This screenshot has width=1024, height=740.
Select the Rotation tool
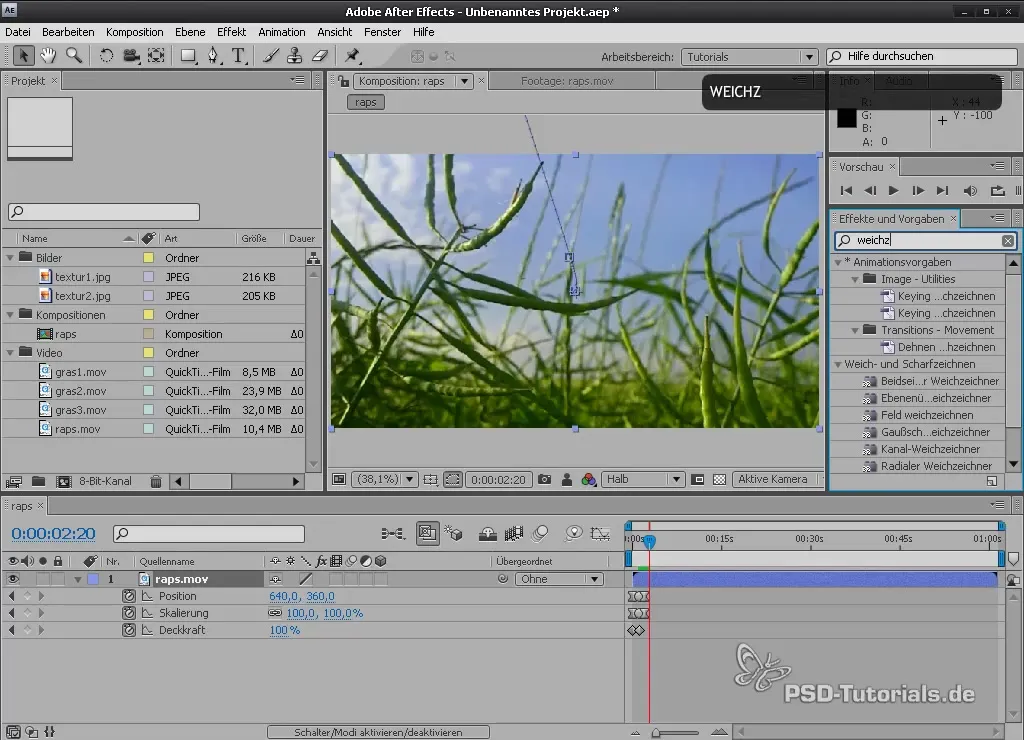(106, 56)
